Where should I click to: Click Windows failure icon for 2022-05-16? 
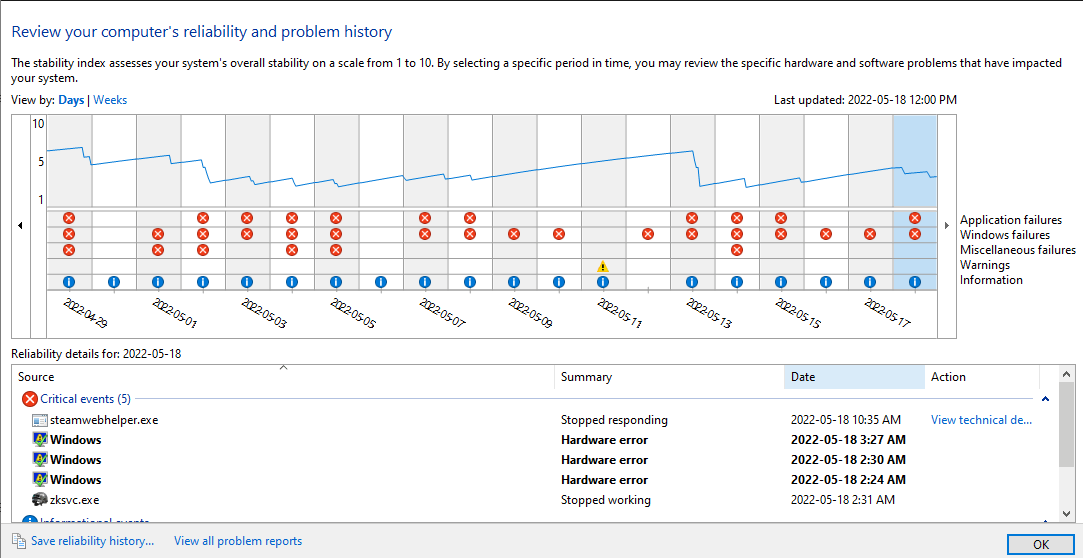click(825, 234)
